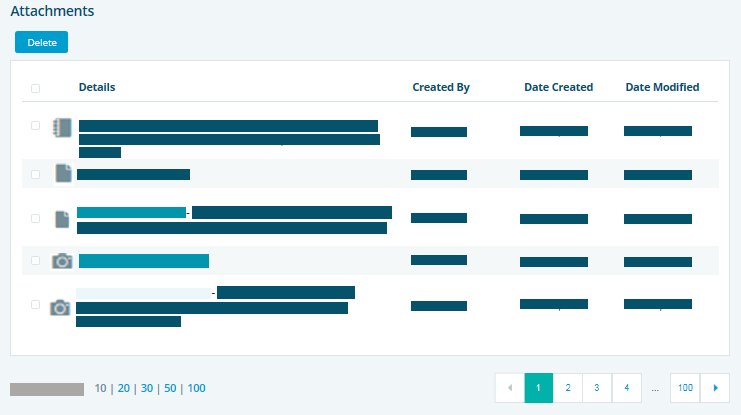Check the notebook attachment row checkbox
This screenshot has height=415, width=741.
(35, 125)
